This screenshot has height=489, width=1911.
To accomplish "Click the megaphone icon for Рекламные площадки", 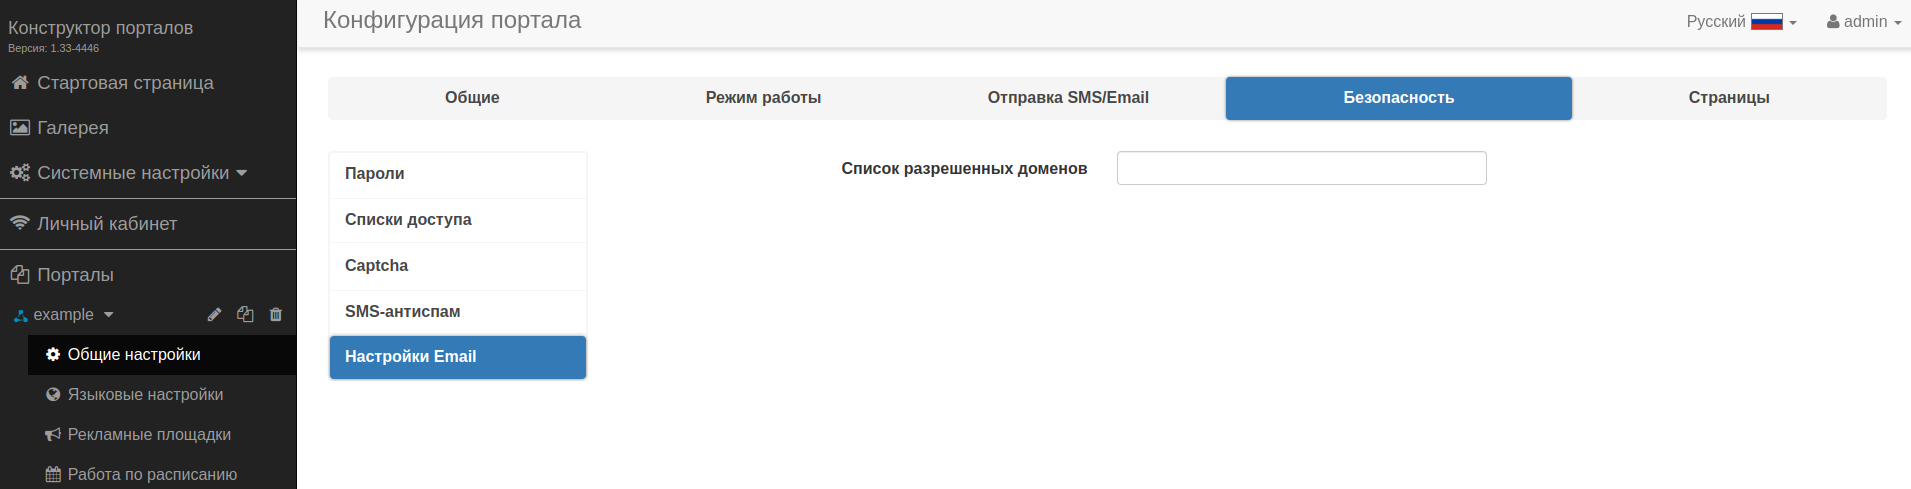I will click(53, 435).
